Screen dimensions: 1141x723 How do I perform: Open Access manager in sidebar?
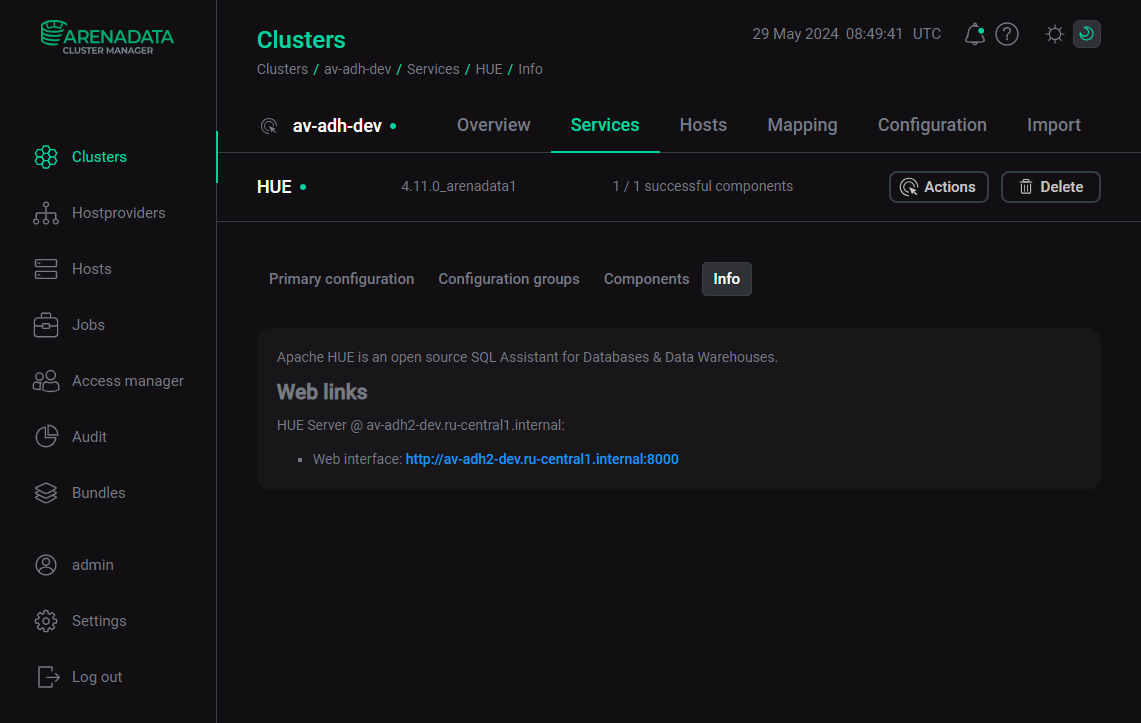click(127, 381)
